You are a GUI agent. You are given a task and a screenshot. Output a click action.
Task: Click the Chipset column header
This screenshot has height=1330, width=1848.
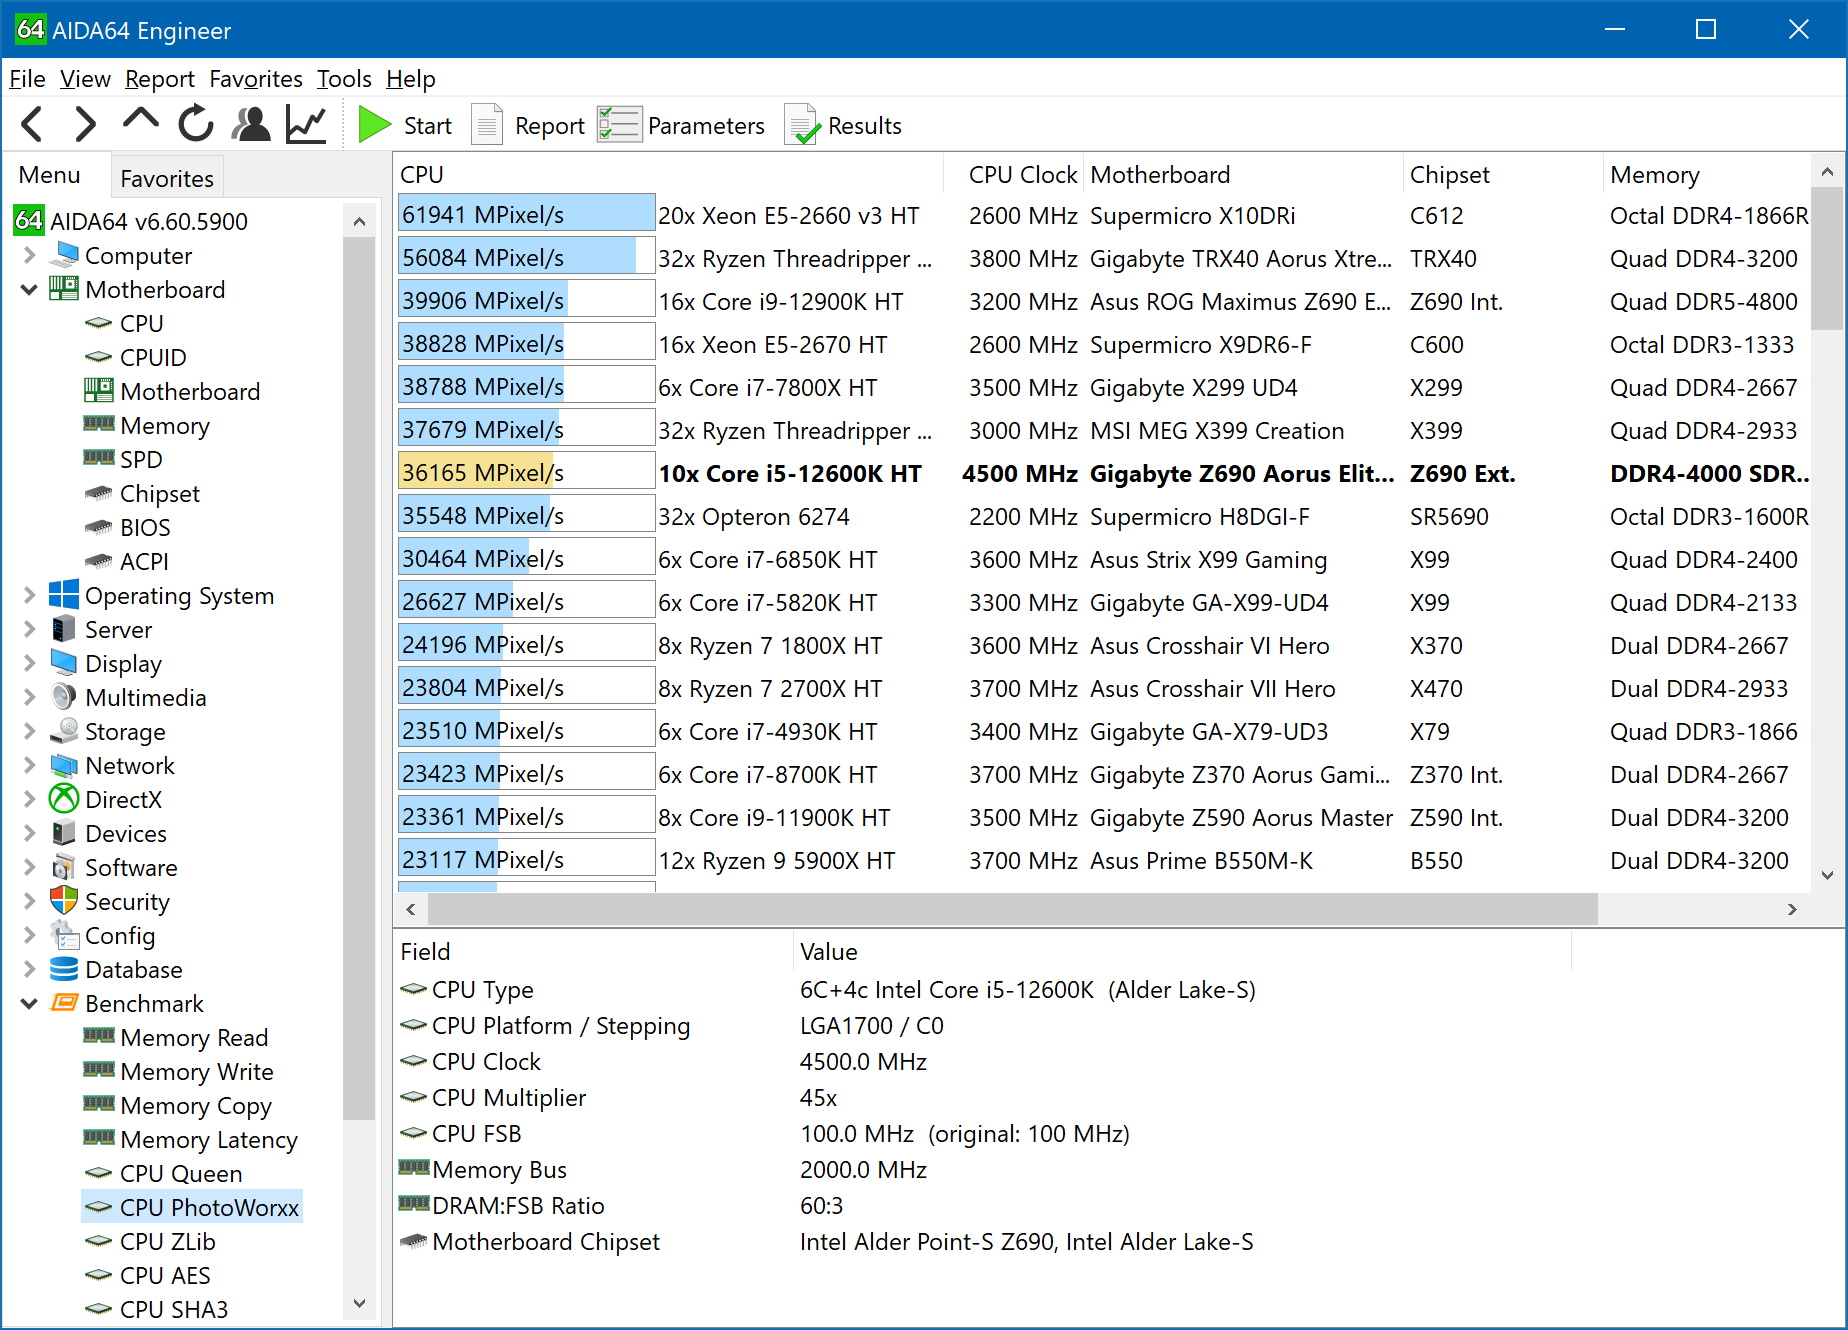1449,175
